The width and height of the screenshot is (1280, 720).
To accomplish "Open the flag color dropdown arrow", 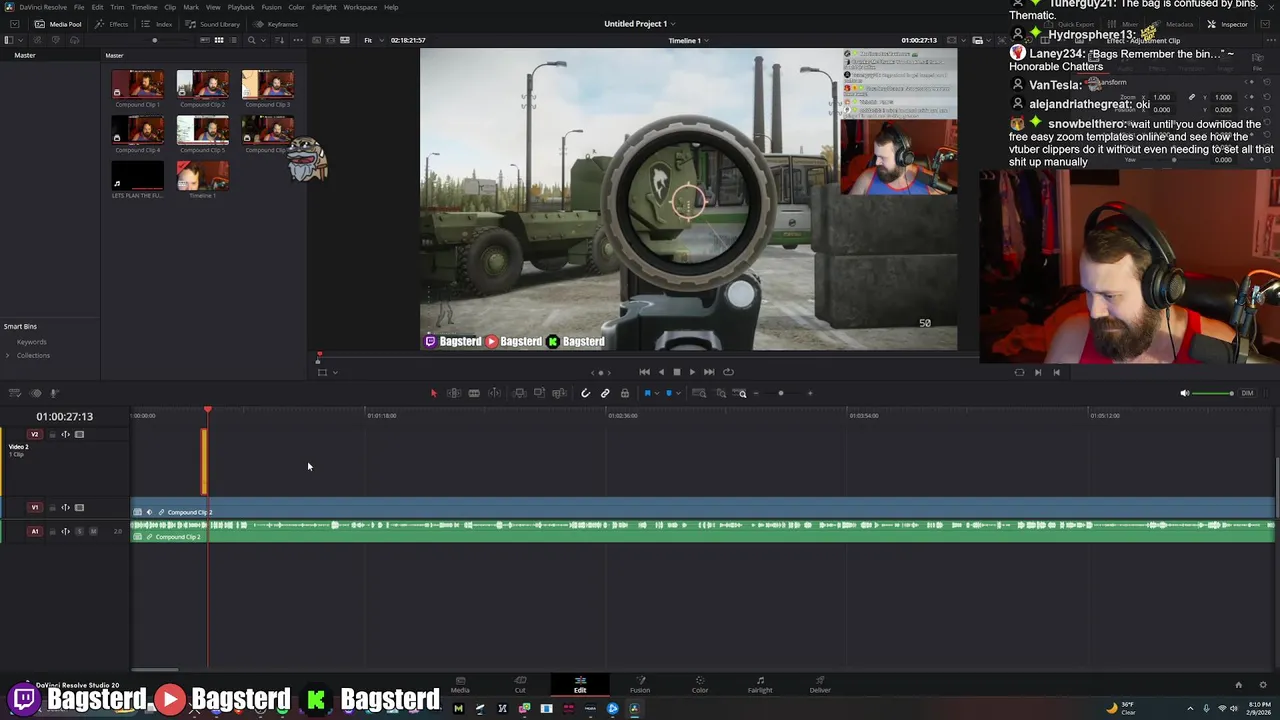I will [656, 393].
